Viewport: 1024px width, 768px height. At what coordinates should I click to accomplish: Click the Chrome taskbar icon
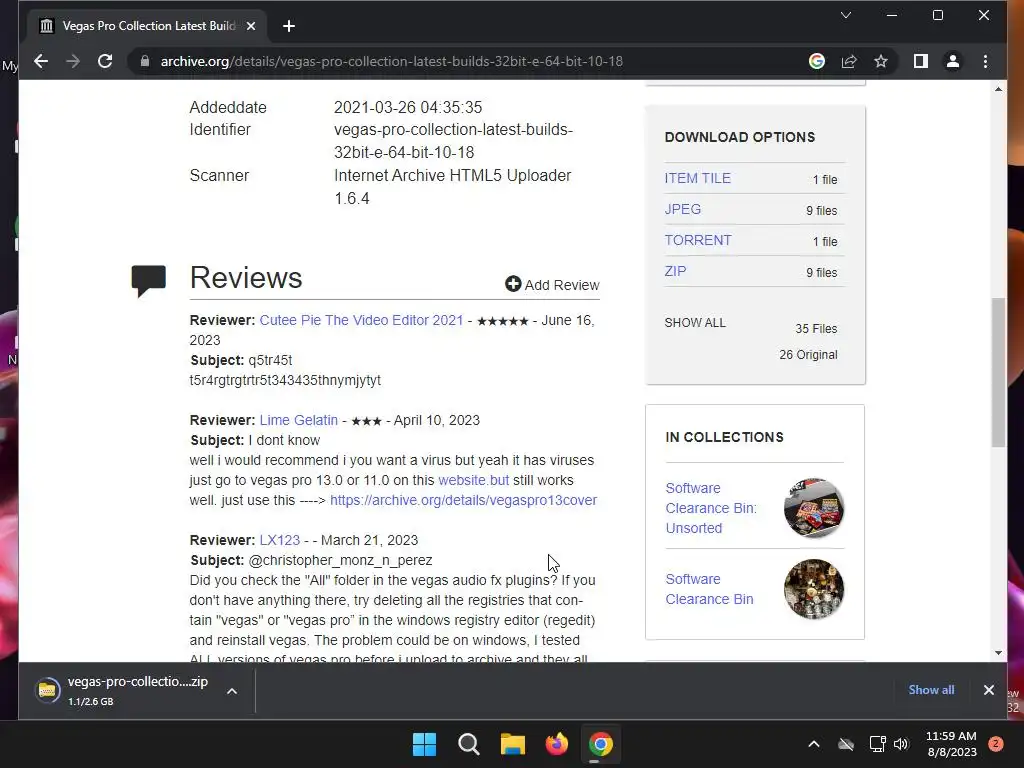coord(600,744)
